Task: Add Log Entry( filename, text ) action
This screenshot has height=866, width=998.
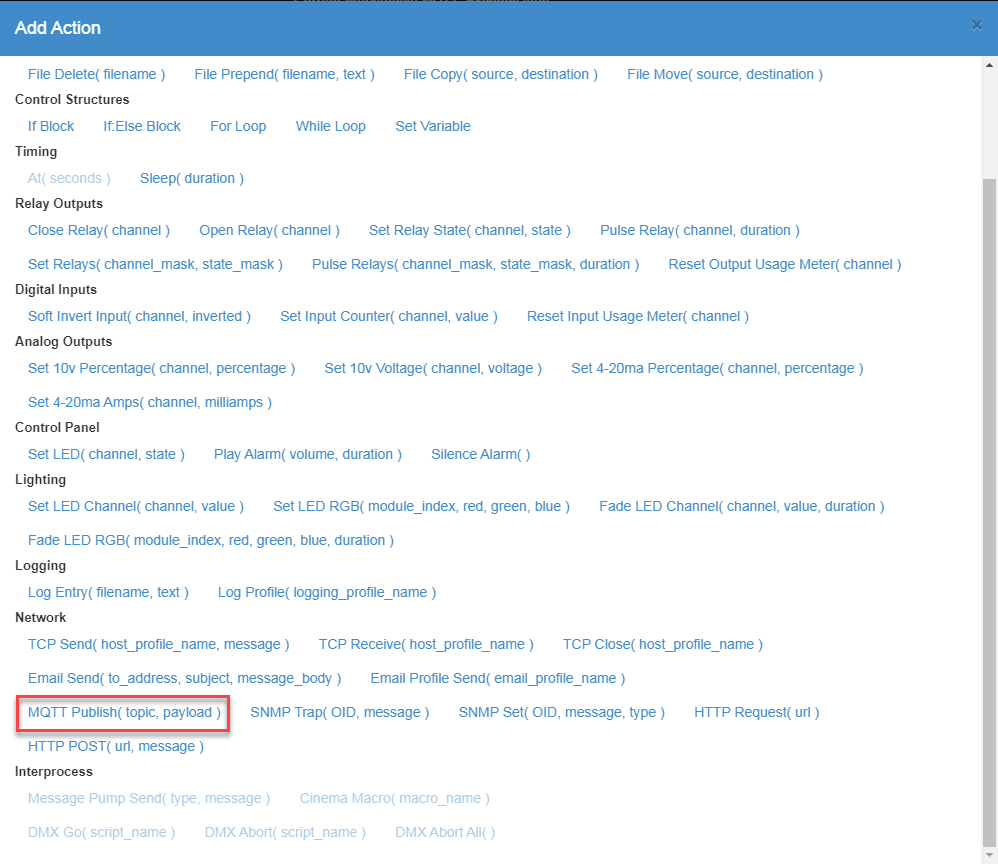Action: coord(108,592)
